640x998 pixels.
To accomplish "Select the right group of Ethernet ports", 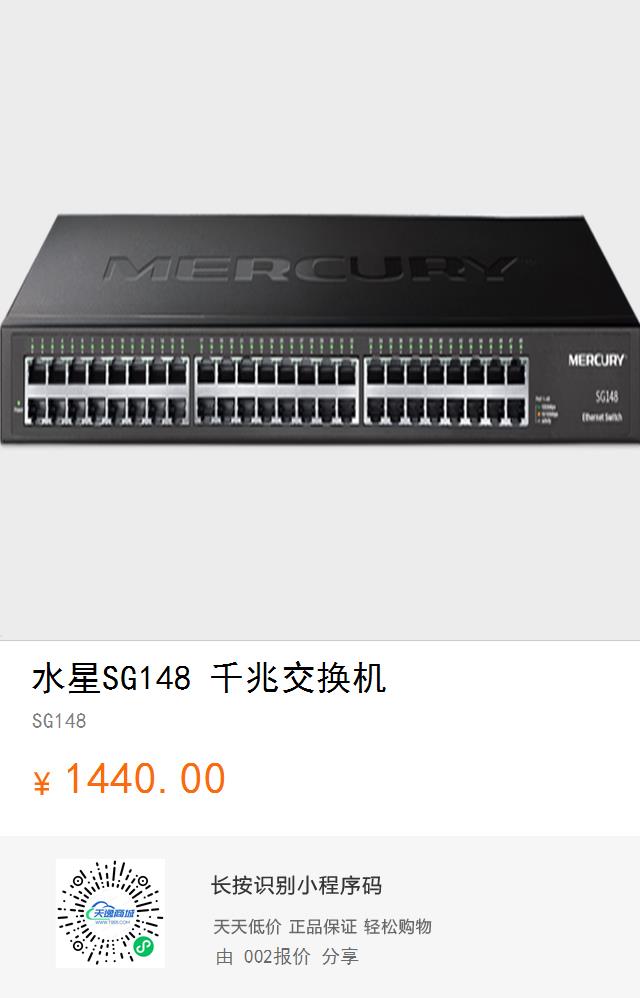I will click(445, 390).
